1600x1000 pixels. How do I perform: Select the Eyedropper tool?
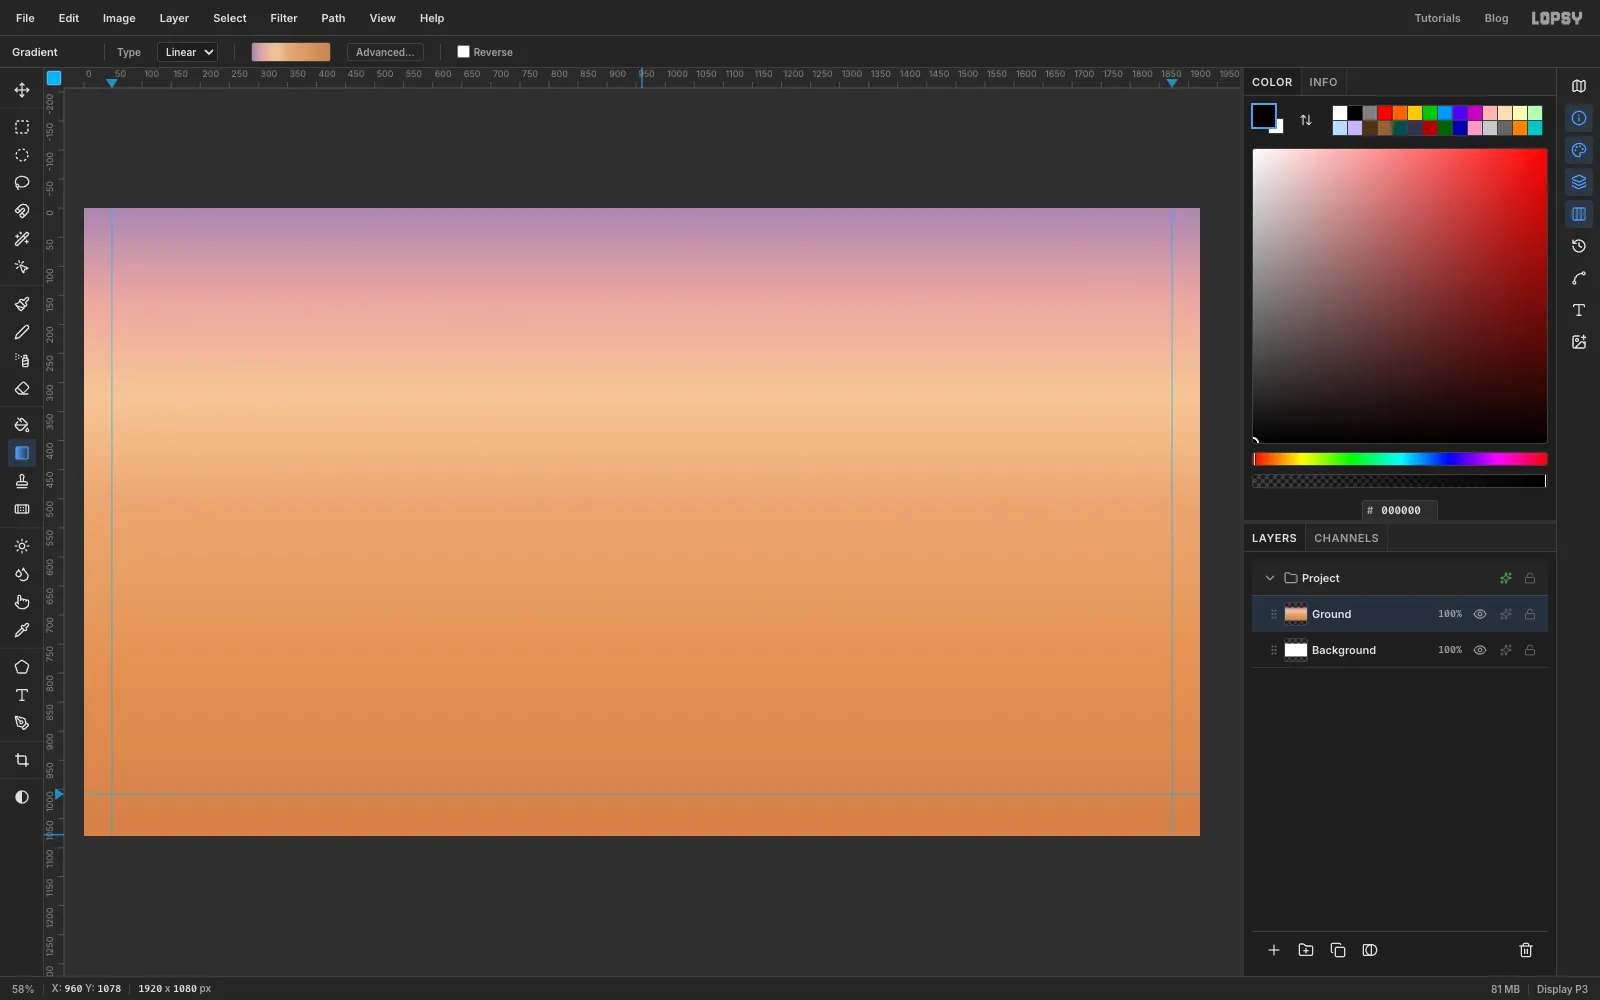coord(22,630)
